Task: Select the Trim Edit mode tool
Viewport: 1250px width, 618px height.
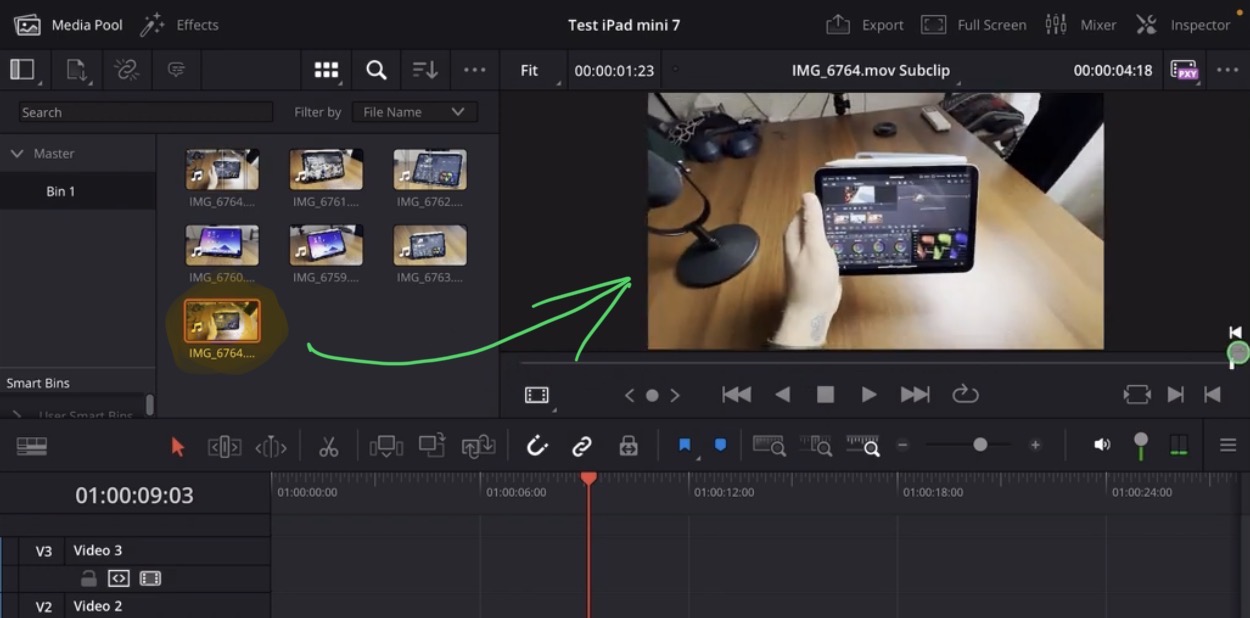Action: tap(224, 446)
